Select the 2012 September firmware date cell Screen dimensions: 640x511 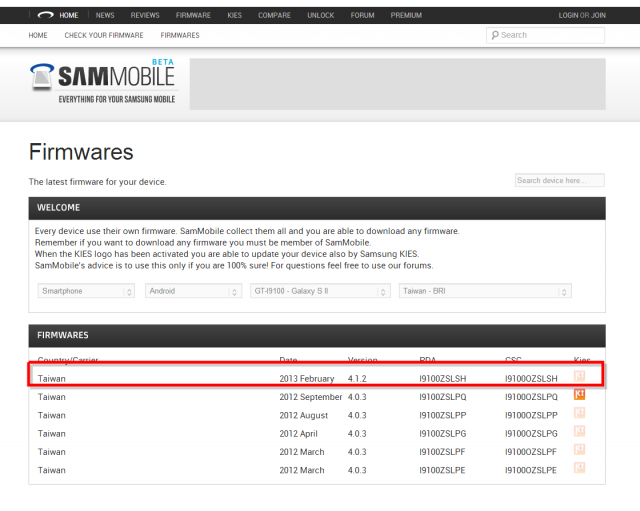tap(311, 397)
